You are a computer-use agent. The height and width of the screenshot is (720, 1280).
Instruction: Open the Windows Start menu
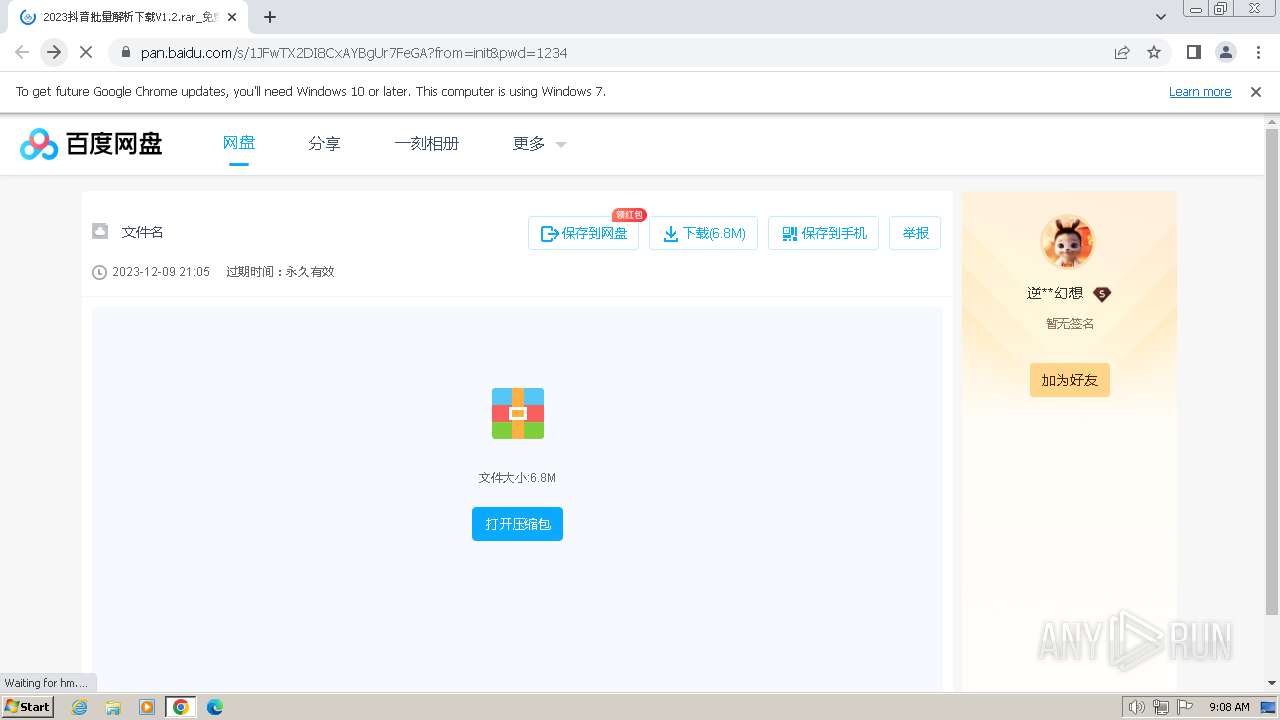28,707
